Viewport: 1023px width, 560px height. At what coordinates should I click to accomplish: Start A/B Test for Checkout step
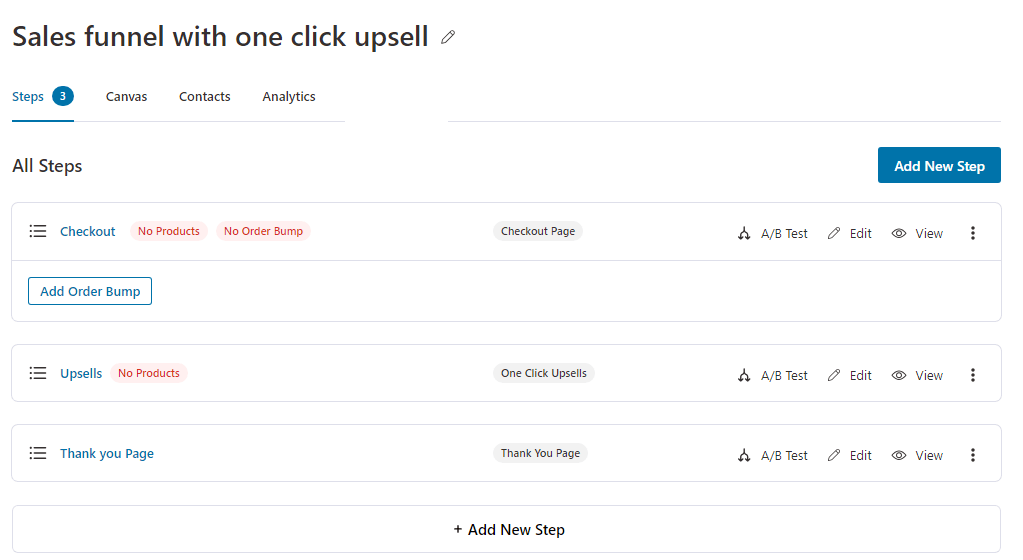tap(772, 233)
